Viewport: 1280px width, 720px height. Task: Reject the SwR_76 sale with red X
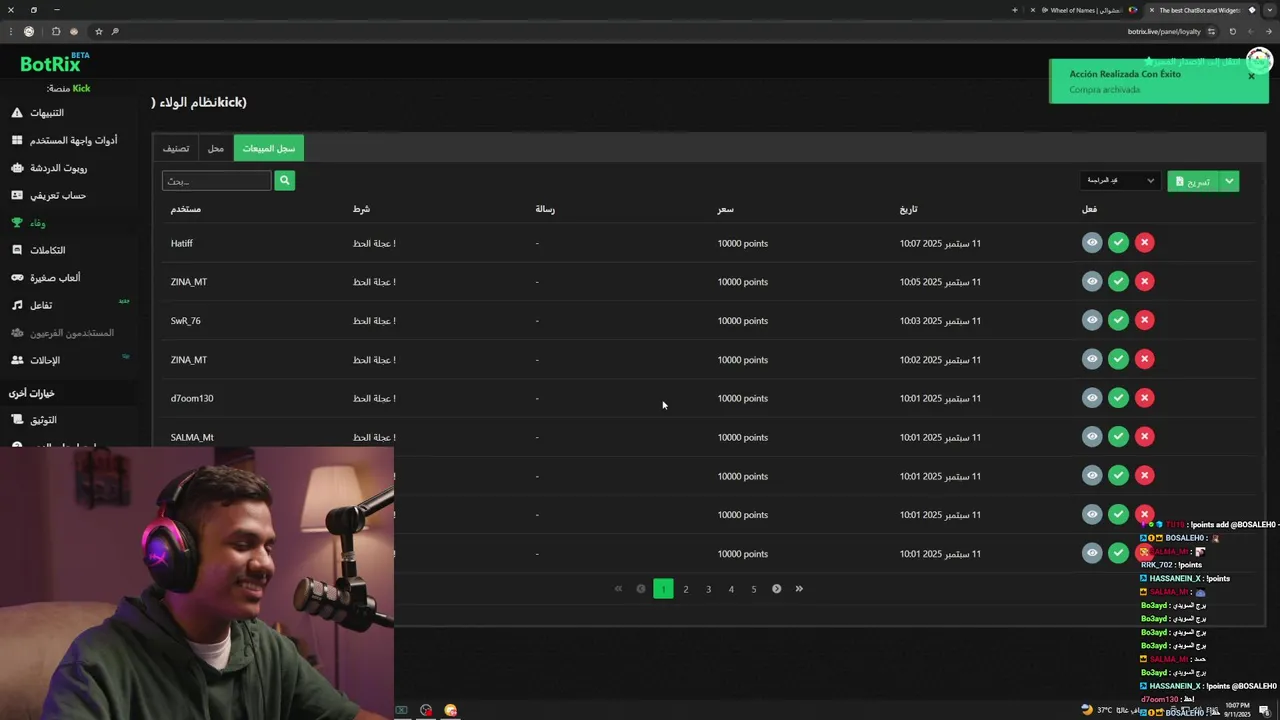(1144, 320)
